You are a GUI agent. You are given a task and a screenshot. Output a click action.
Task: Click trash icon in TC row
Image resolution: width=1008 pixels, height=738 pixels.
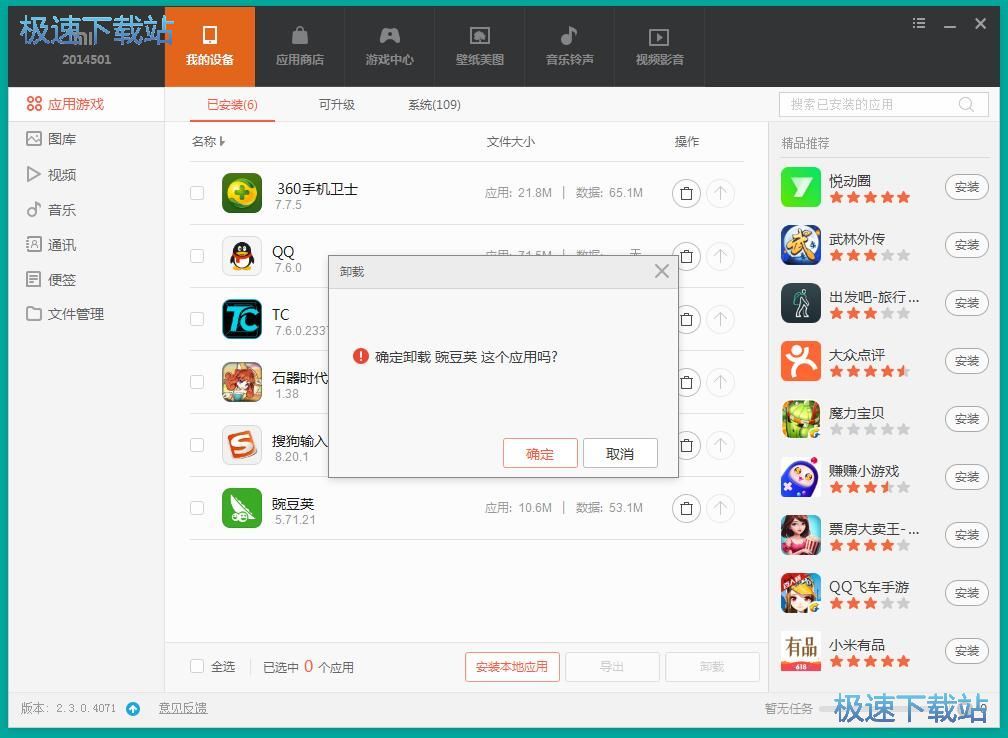pos(687,319)
